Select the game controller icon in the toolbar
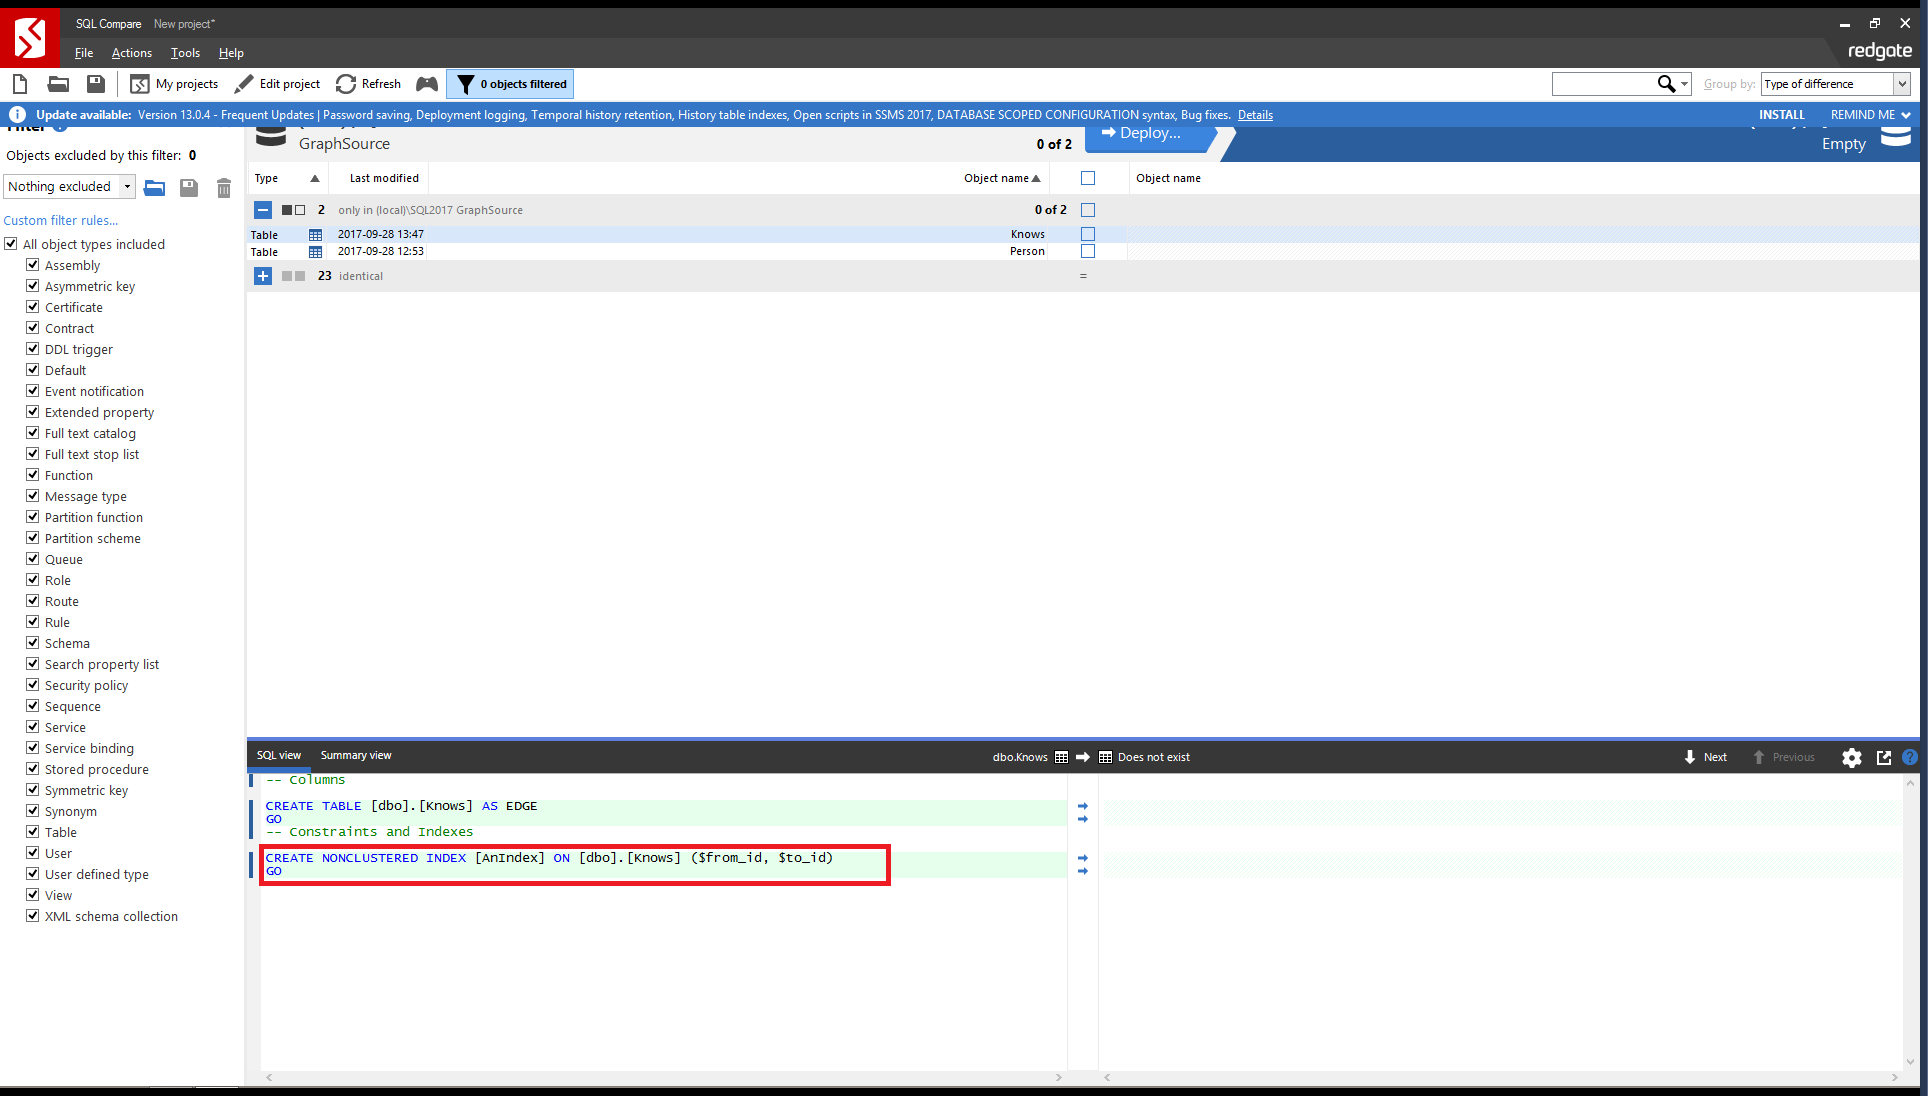Viewport: 1928px width, 1096px height. (427, 84)
